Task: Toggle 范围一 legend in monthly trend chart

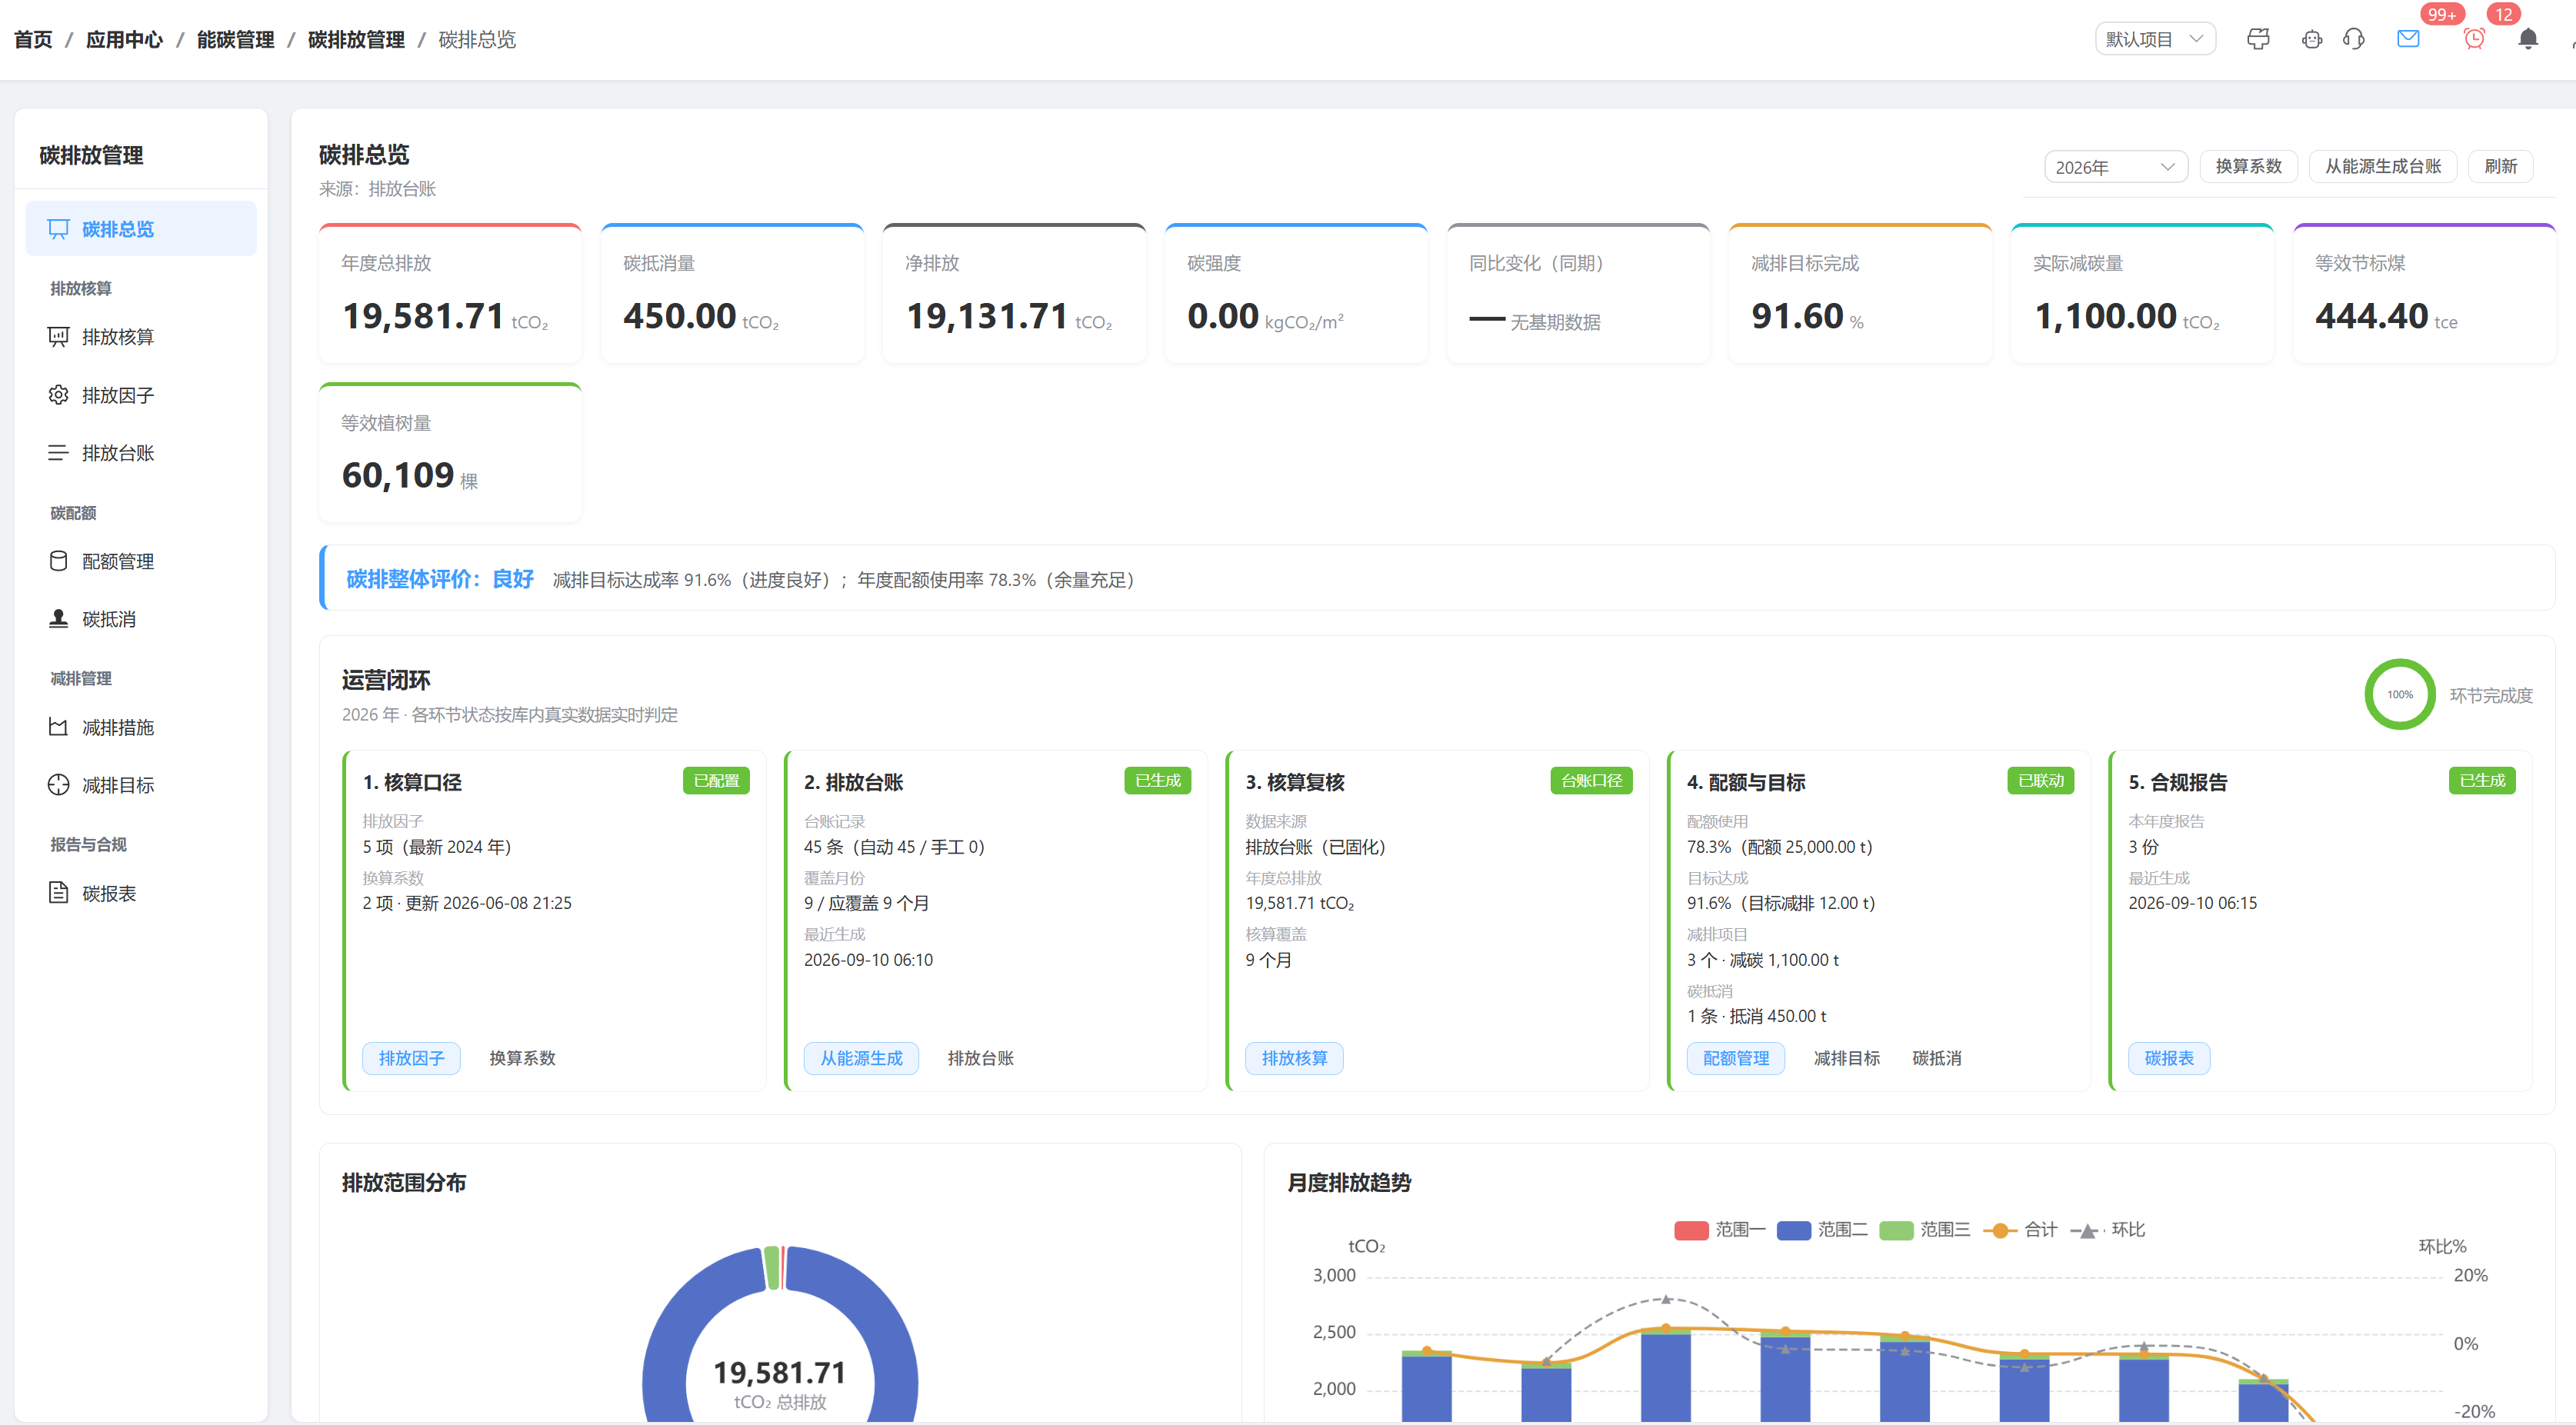Action: click(x=1719, y=1230)
